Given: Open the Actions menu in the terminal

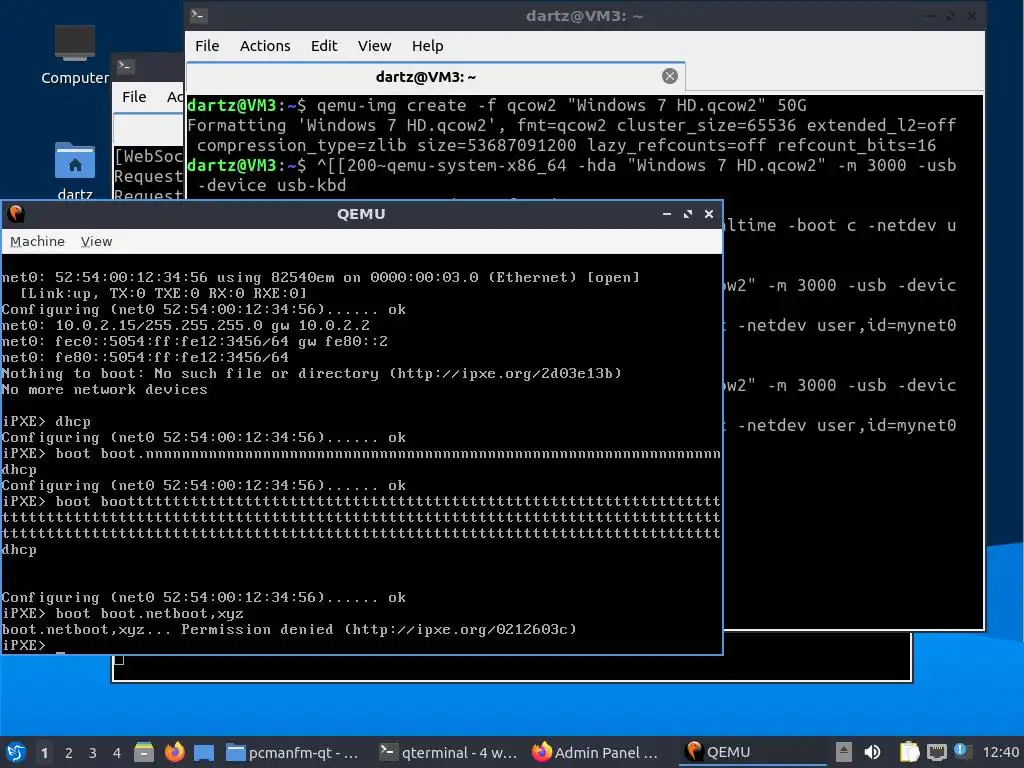Looking at the screenshot, I should point(264,46).
